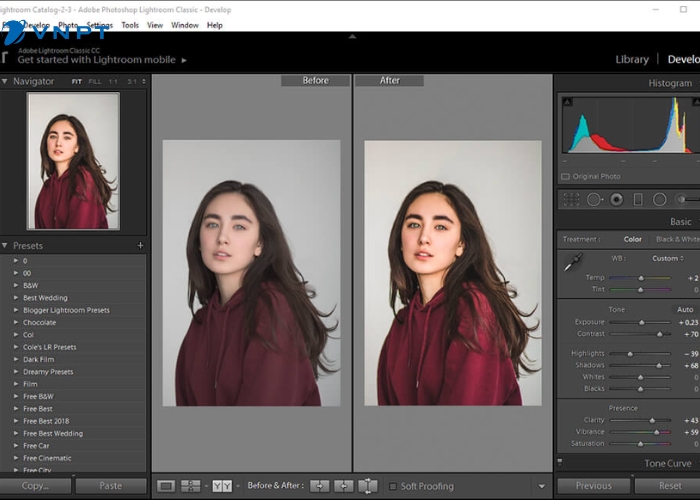Click Get started with Lightroom mobile

(96, 60)
